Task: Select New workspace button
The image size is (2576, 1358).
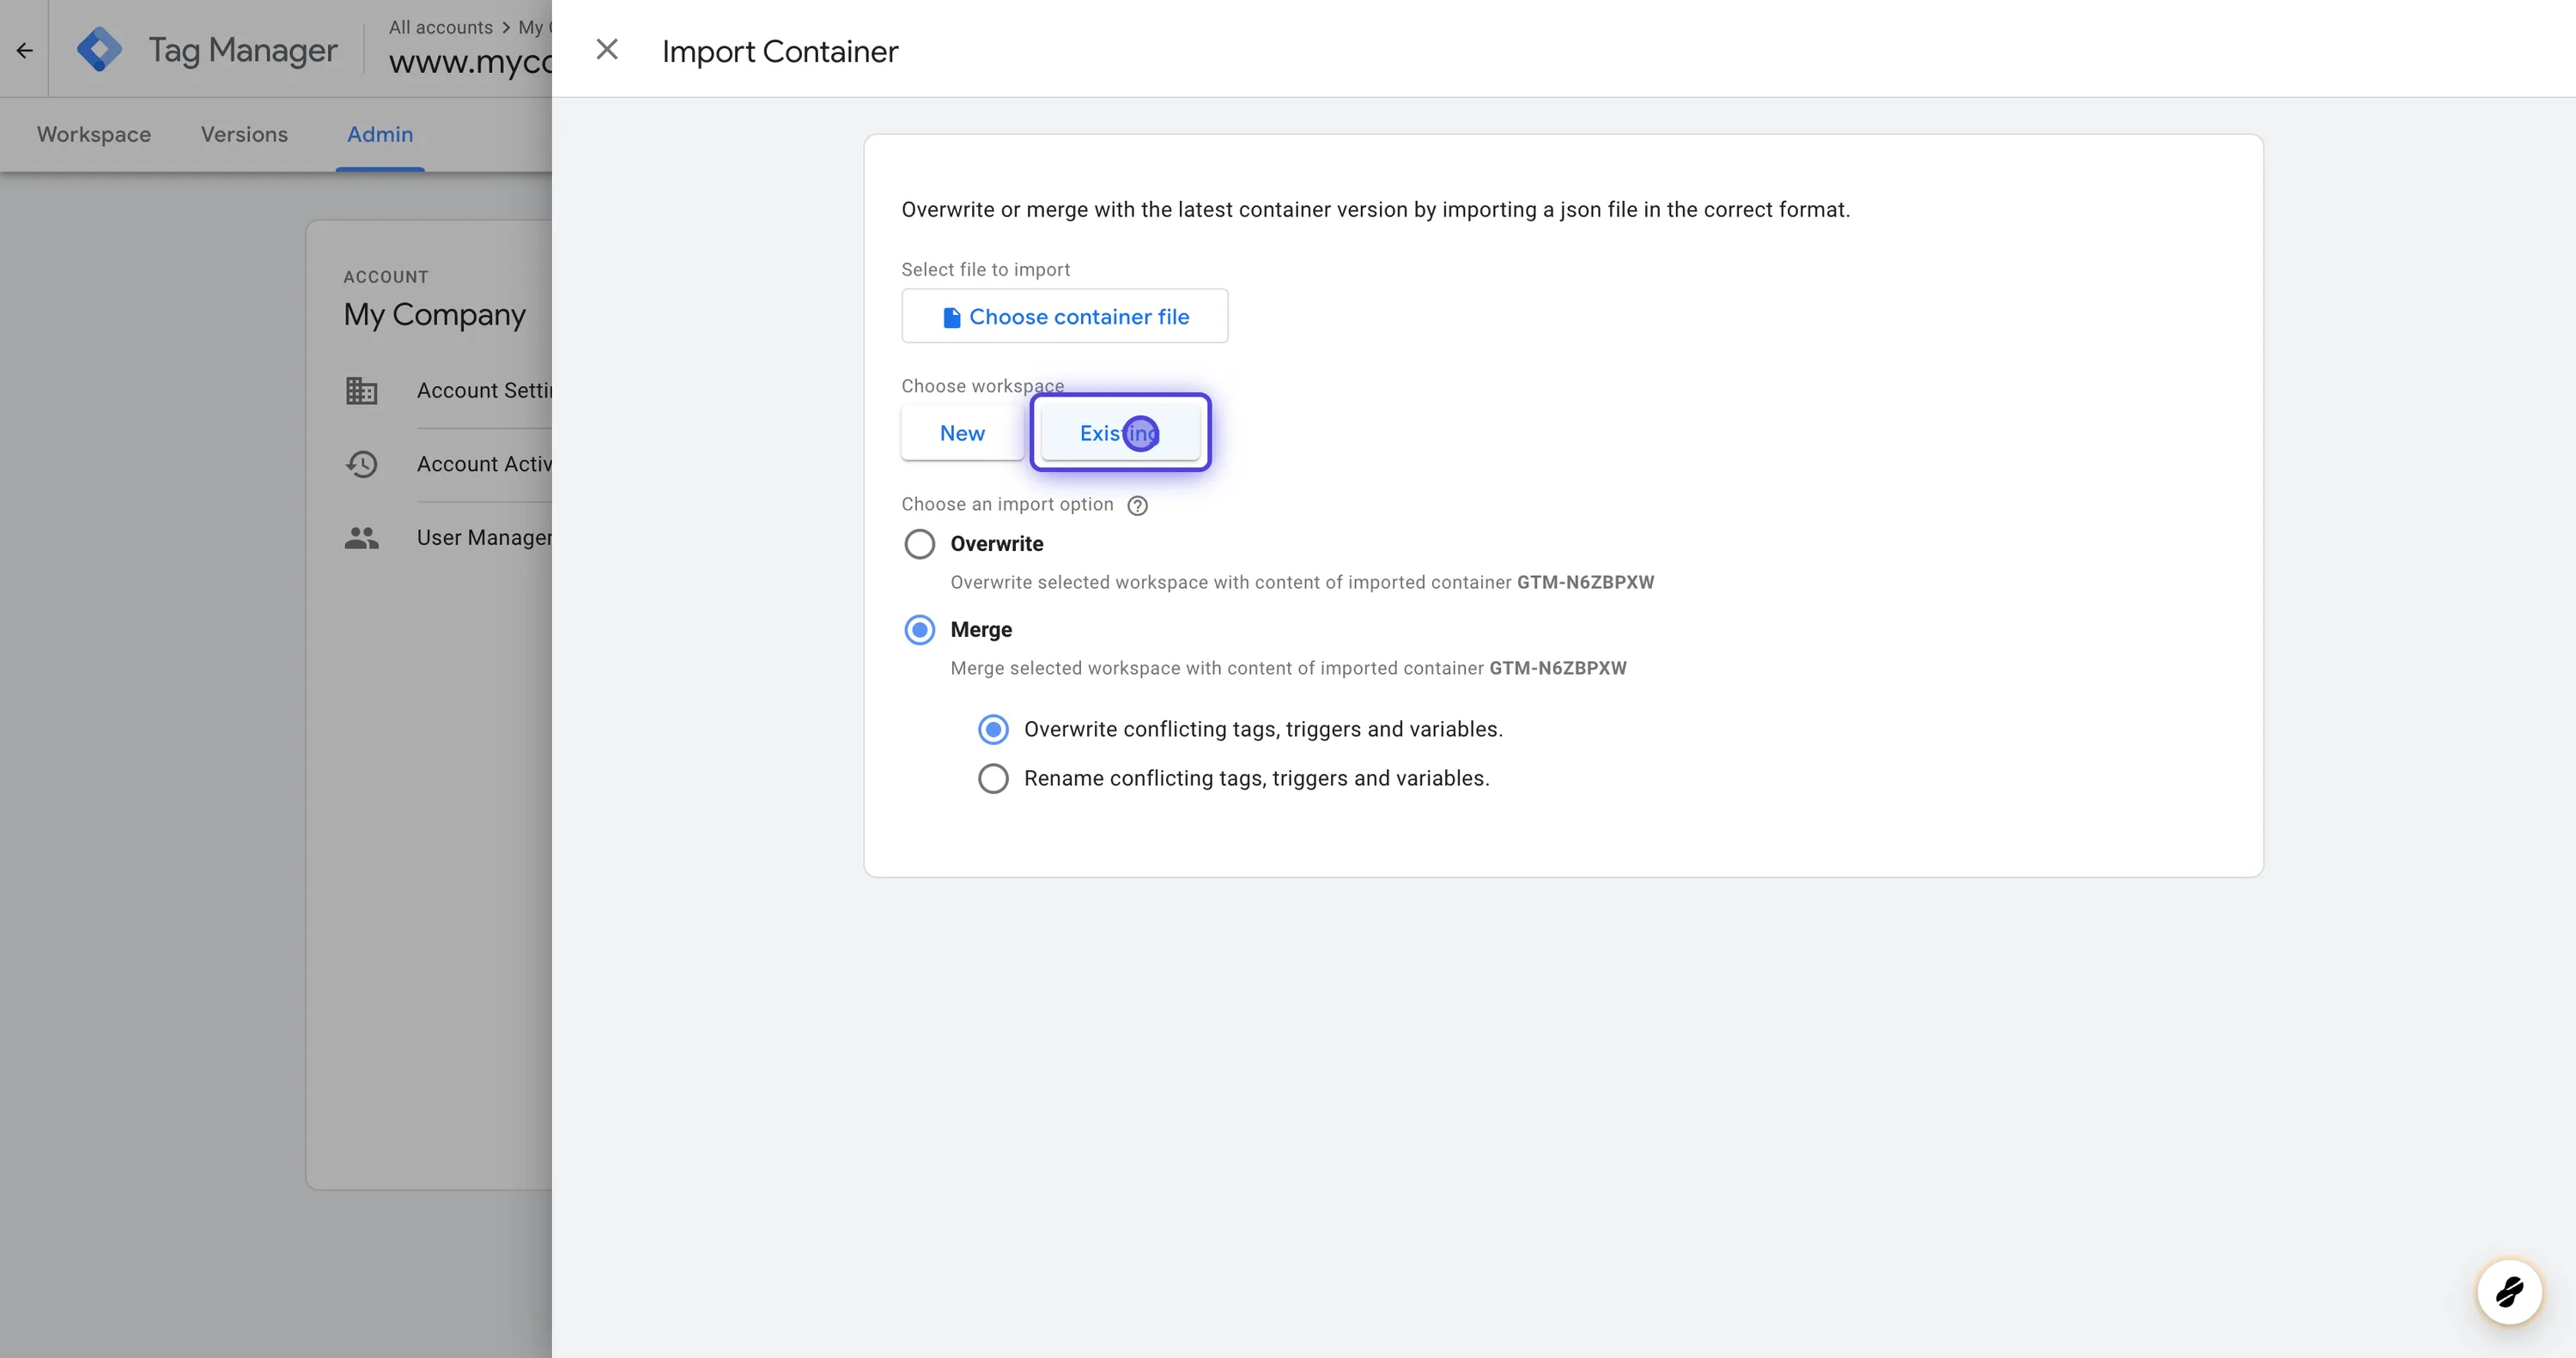Action: 962,433
